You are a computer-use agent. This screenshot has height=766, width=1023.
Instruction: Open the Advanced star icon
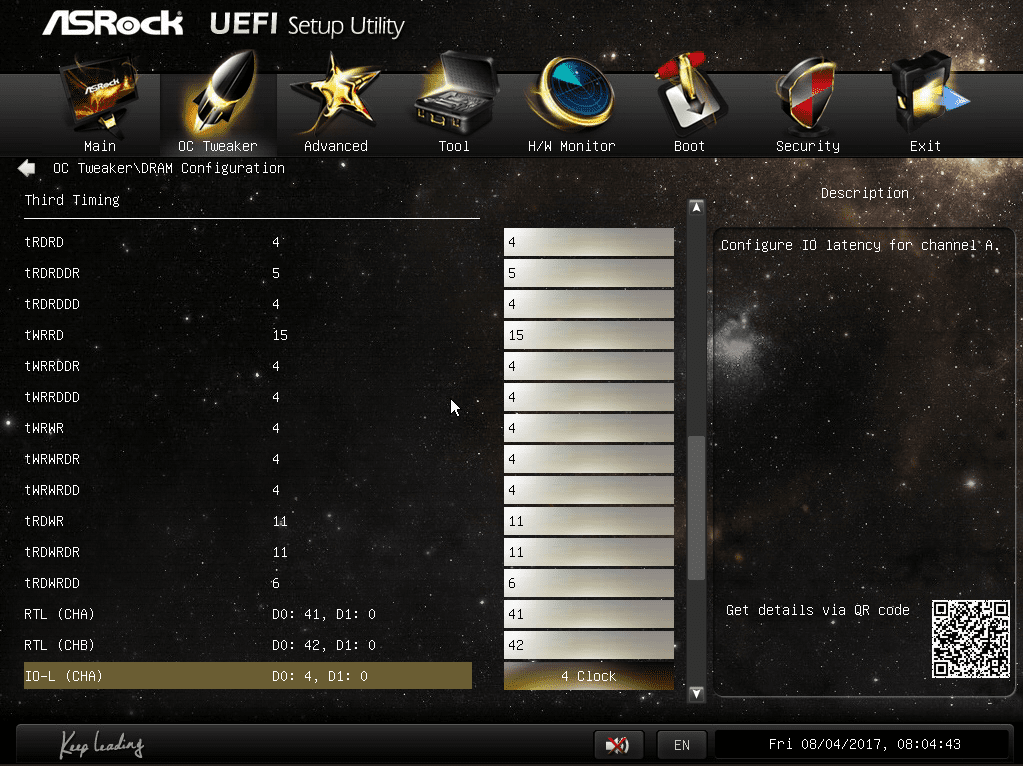335,95
